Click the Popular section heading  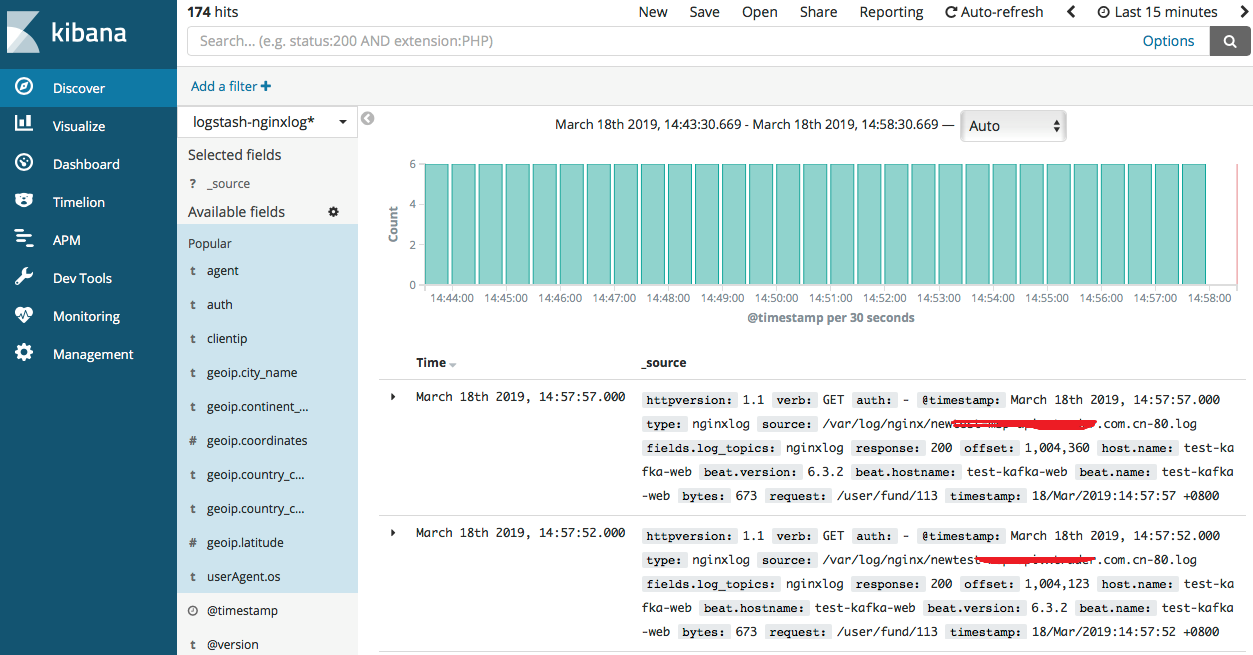(x=210, y=244)
